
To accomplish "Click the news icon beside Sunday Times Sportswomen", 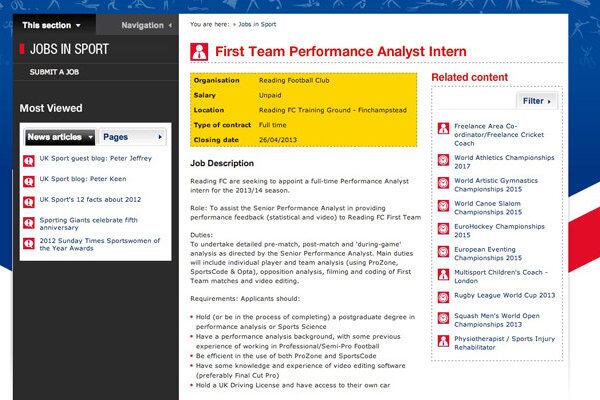I will 29,243.
